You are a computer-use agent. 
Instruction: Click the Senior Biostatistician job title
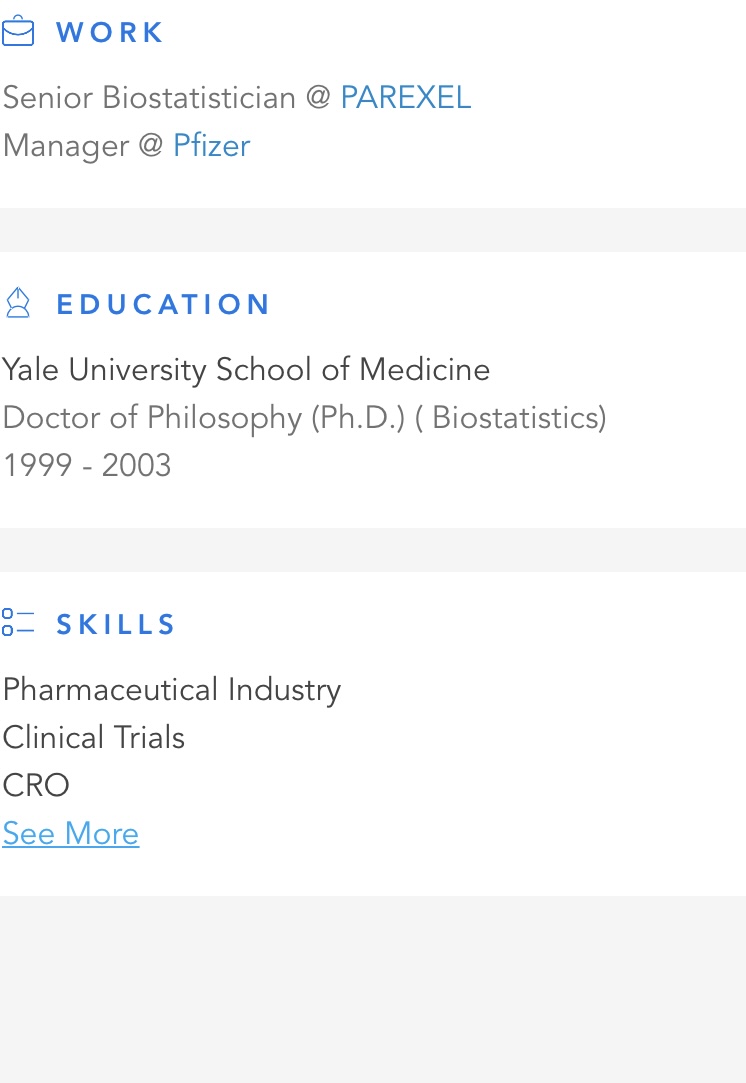149,97
